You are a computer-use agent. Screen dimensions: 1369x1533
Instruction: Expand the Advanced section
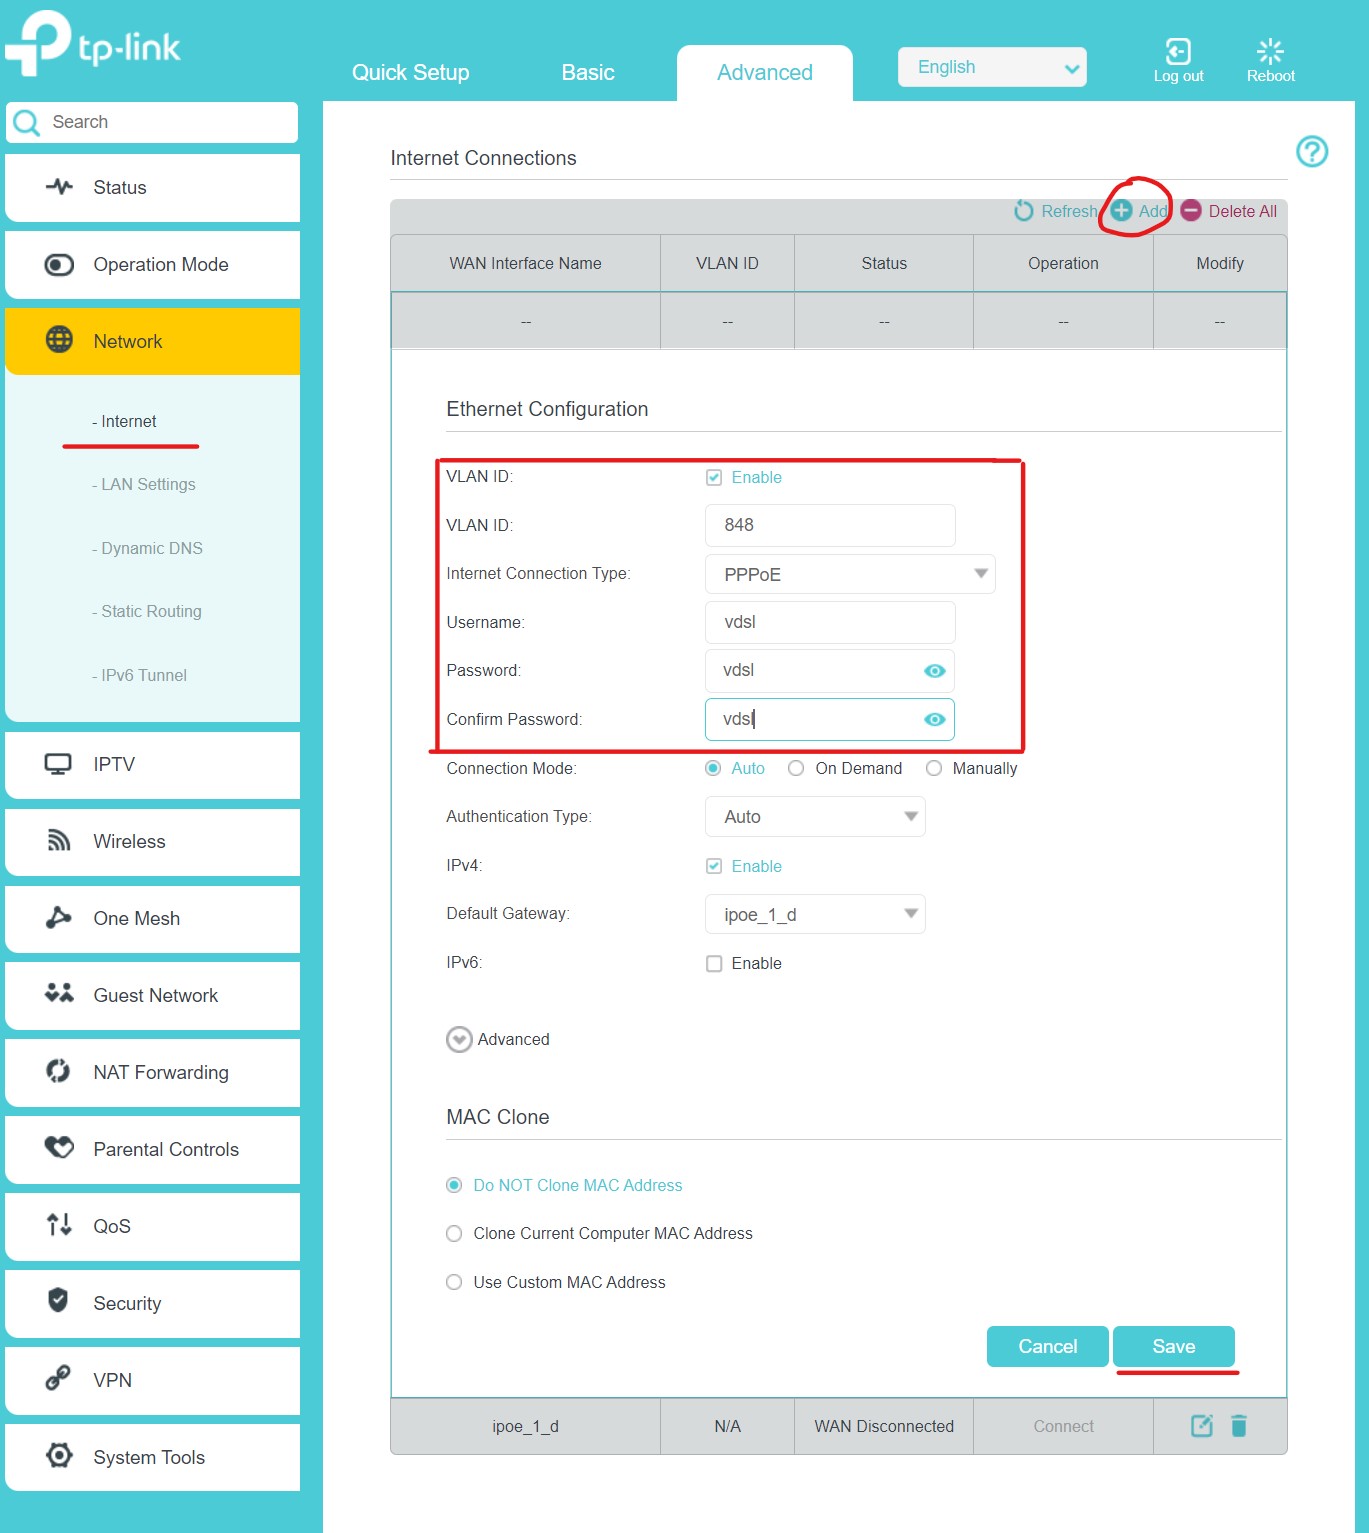[457, 1039]
